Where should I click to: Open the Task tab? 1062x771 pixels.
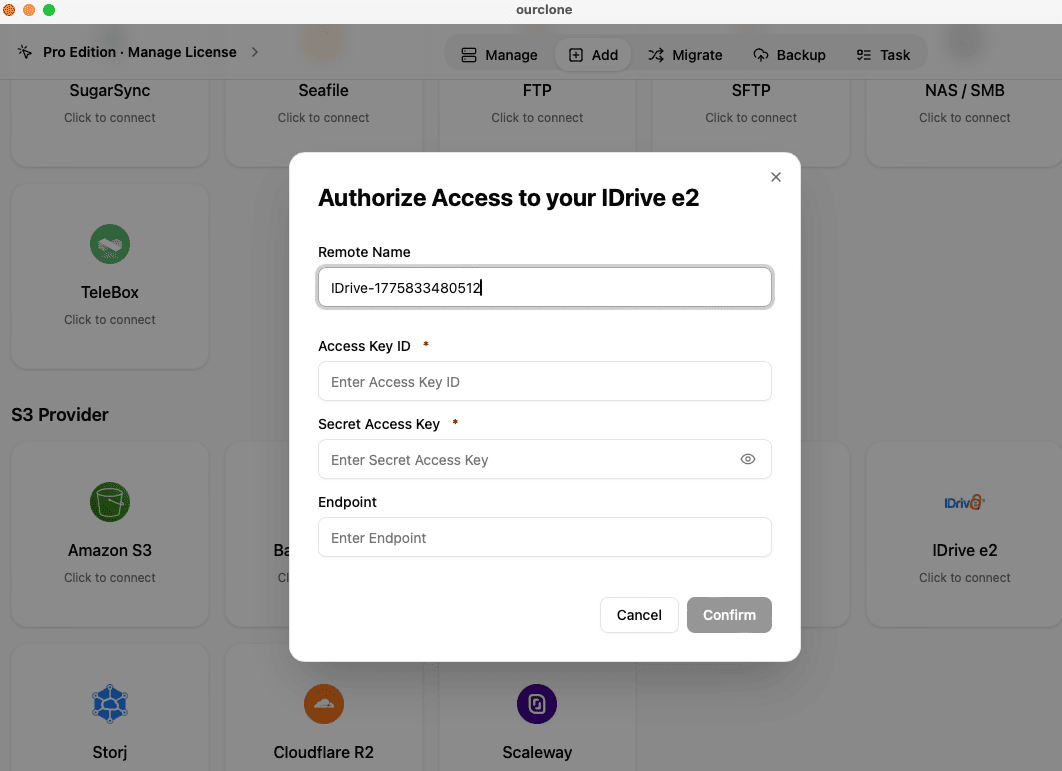884,55
